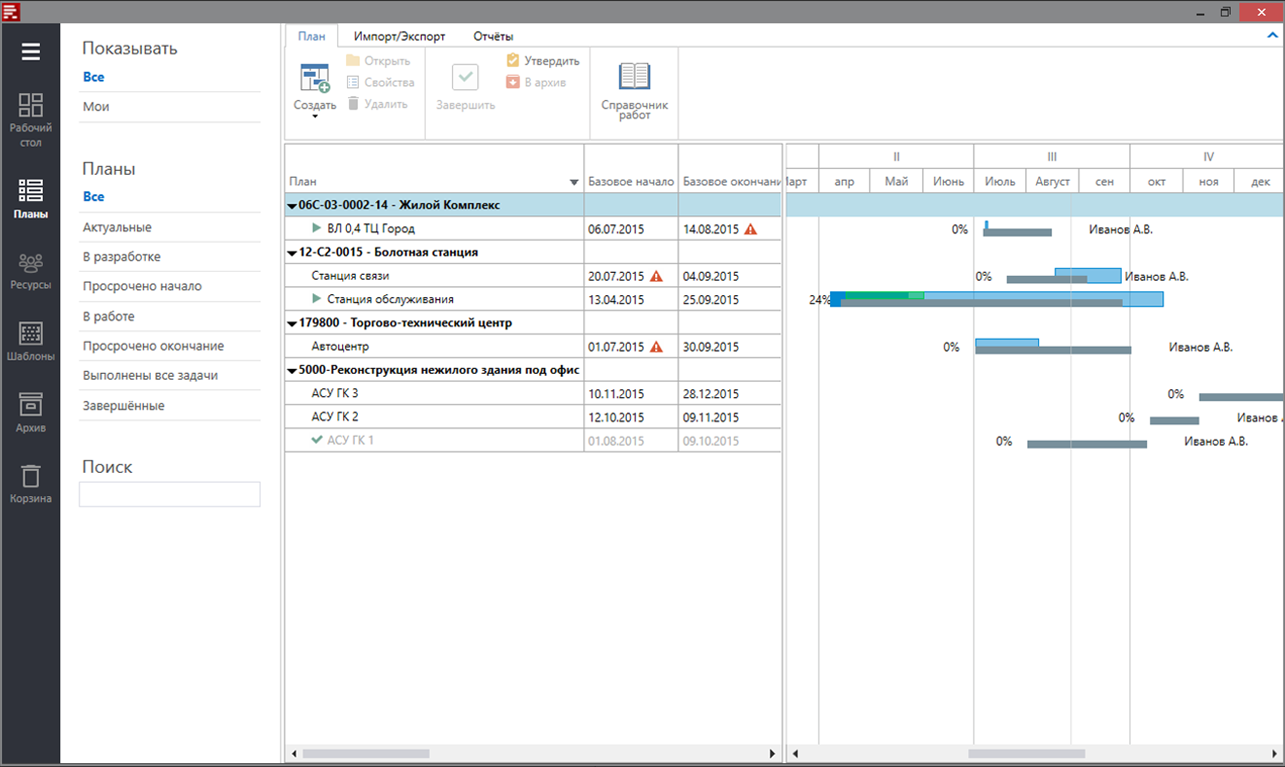This screenshot has width=1285, height=767.
Task: Select the Автоцентр plan row
Action: pos(533,347)
